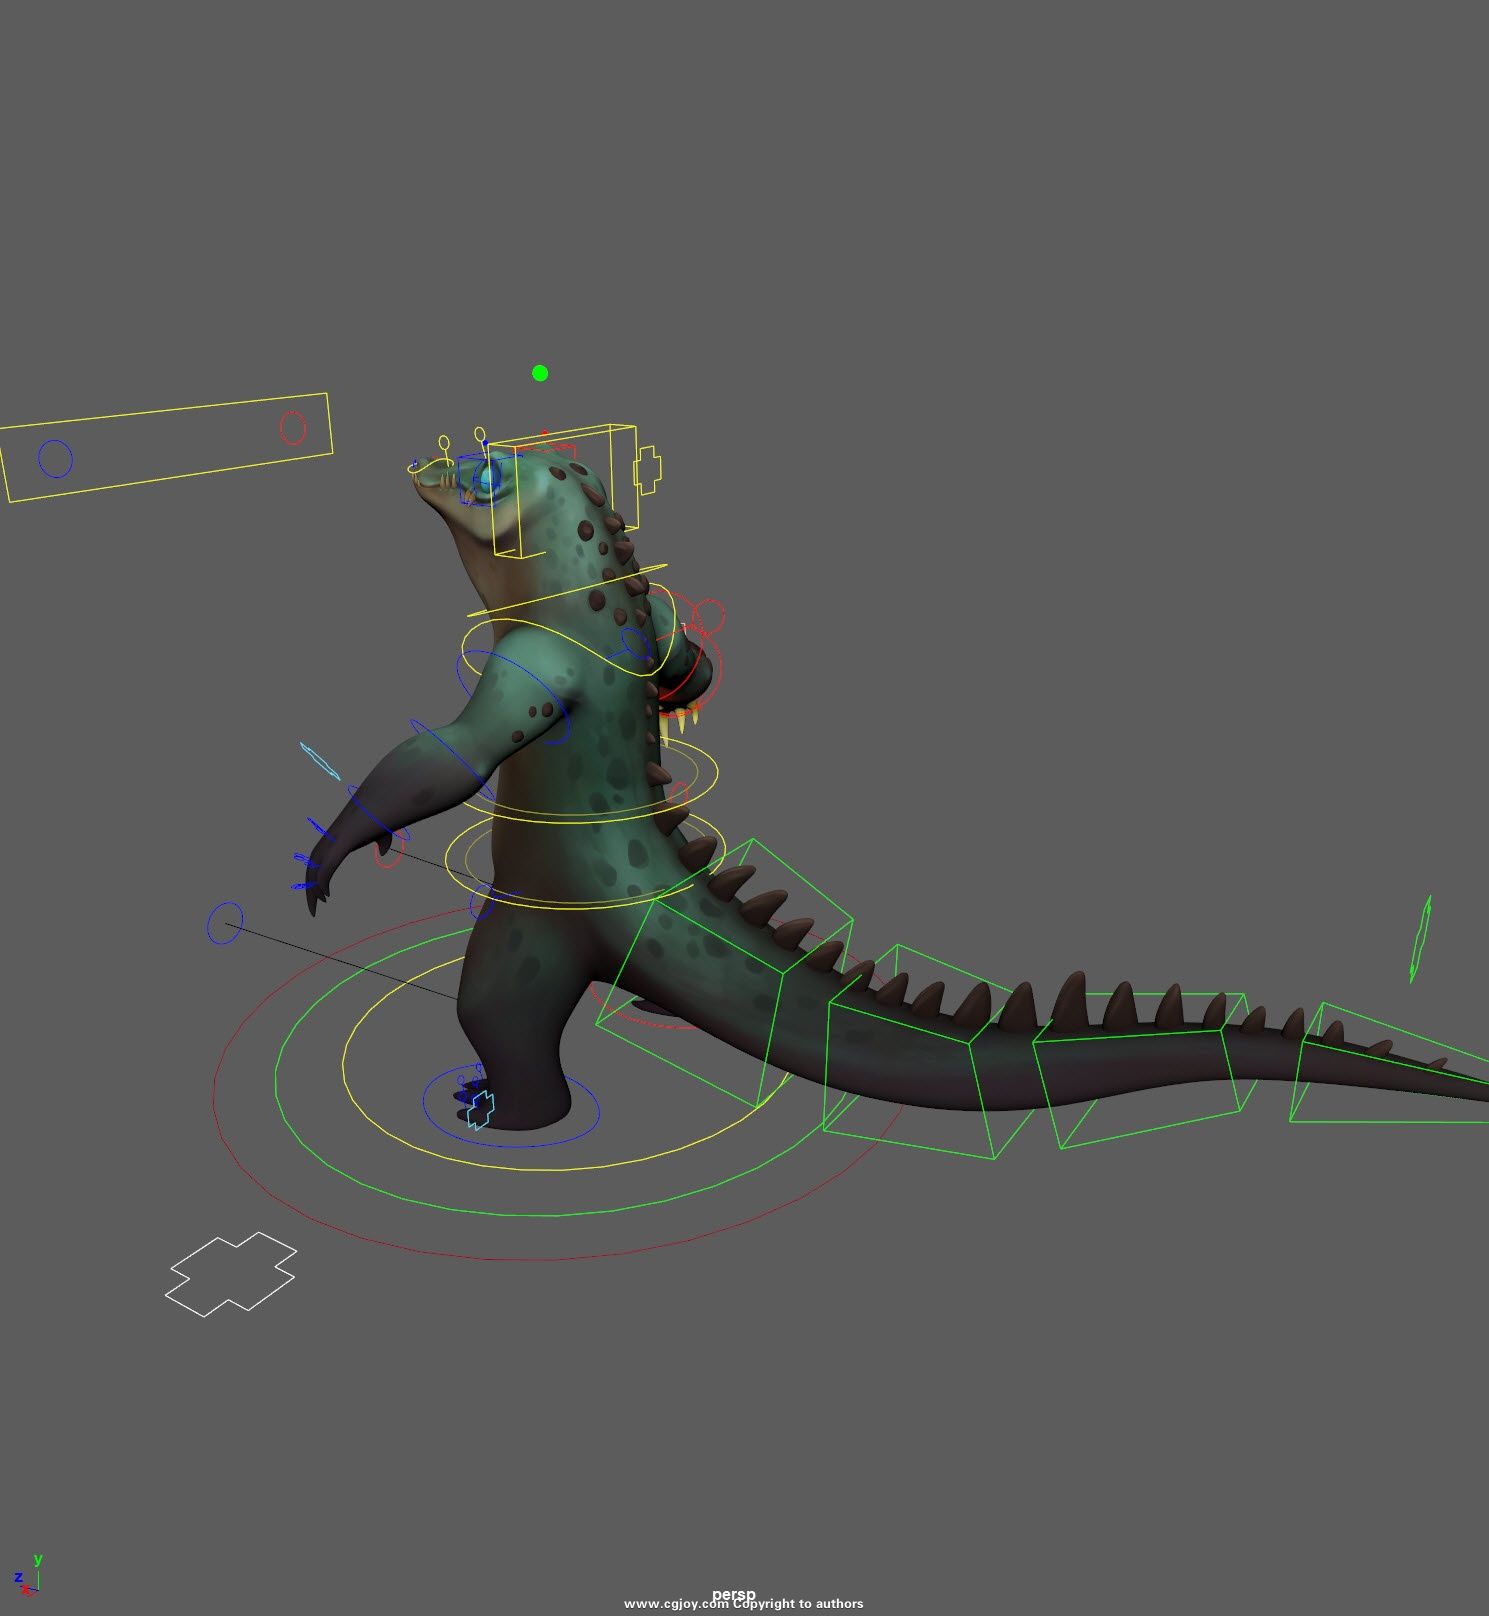1489x1616 pixels.
Task: Select the cyan cross control at the foot
Action: point(481,1109)
